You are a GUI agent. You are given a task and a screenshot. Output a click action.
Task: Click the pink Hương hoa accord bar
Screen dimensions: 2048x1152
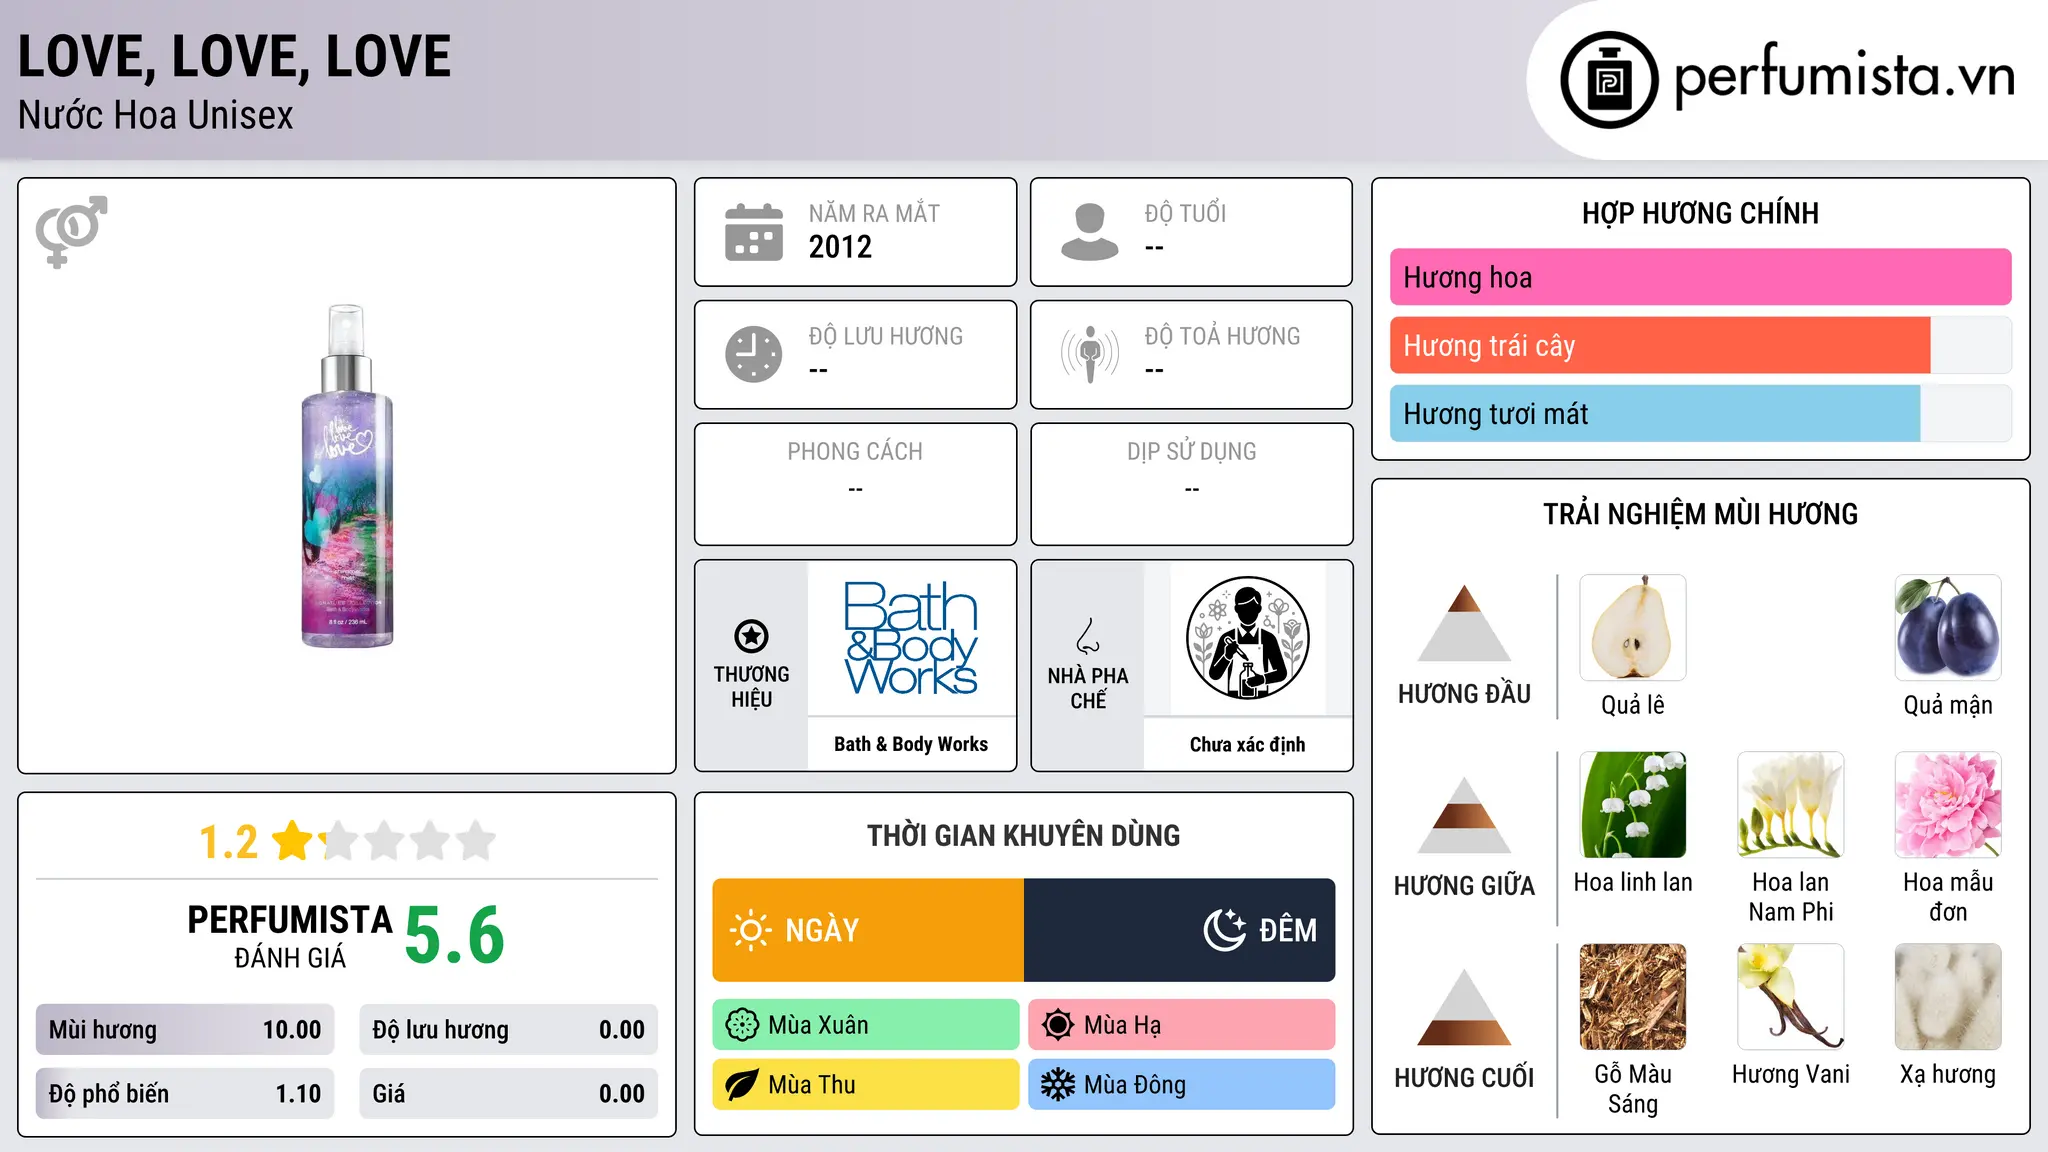(1700, 277)
